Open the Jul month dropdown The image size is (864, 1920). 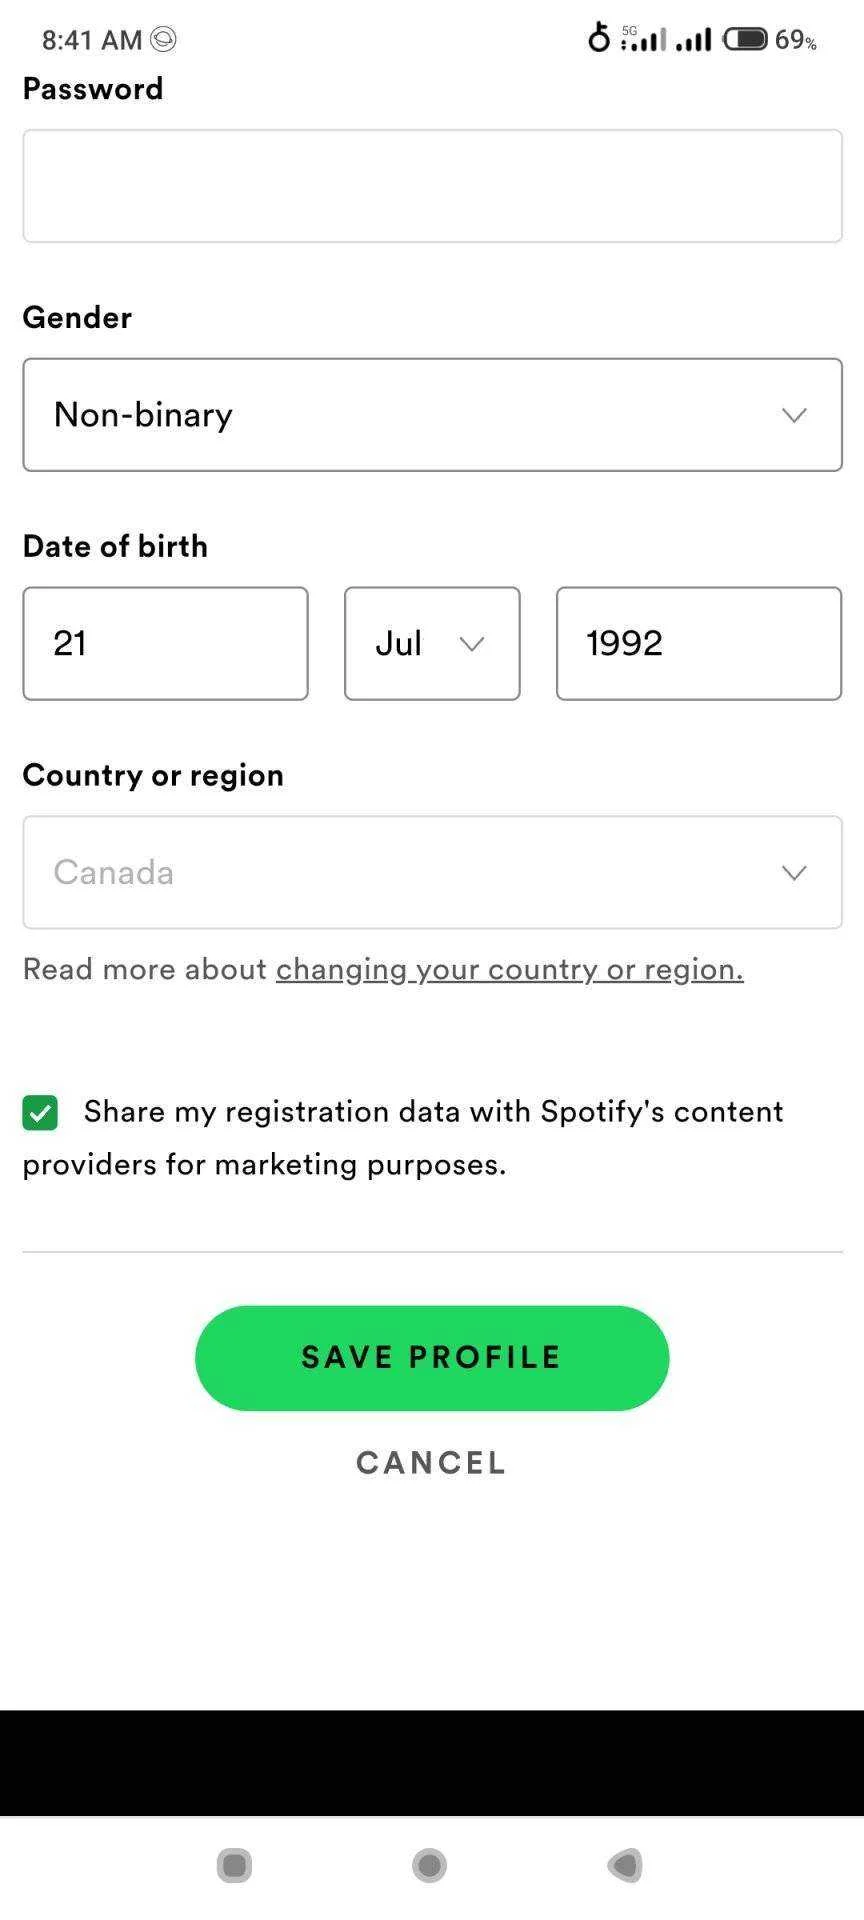(x=432, y=643)
